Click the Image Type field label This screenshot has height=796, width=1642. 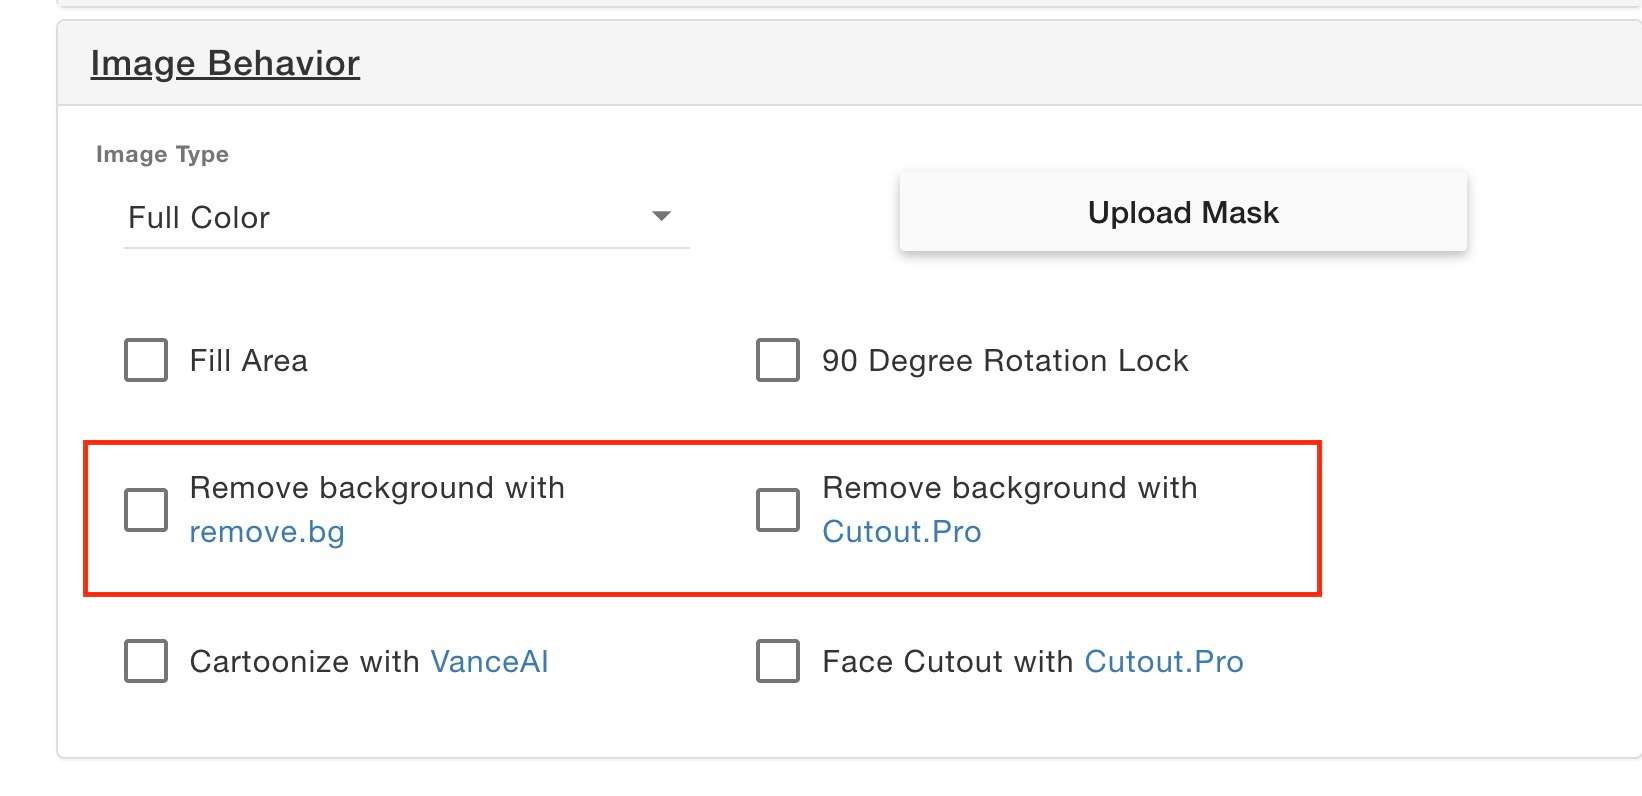click(x=162, y=154)
